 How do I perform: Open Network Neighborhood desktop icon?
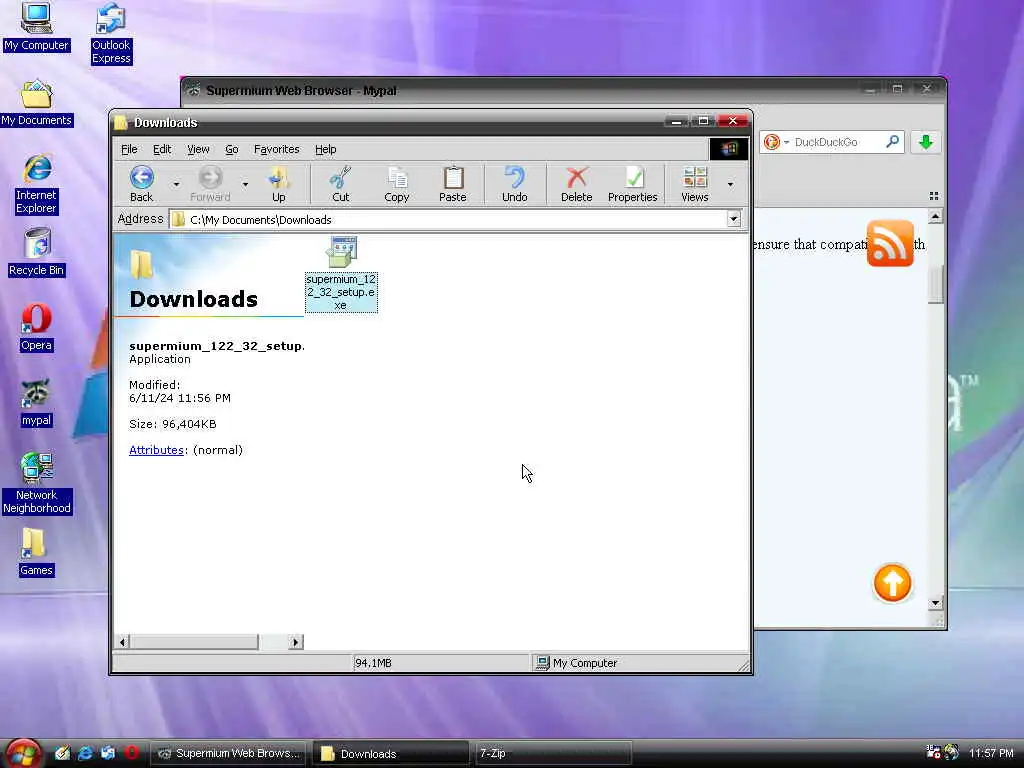coord(37,483)
